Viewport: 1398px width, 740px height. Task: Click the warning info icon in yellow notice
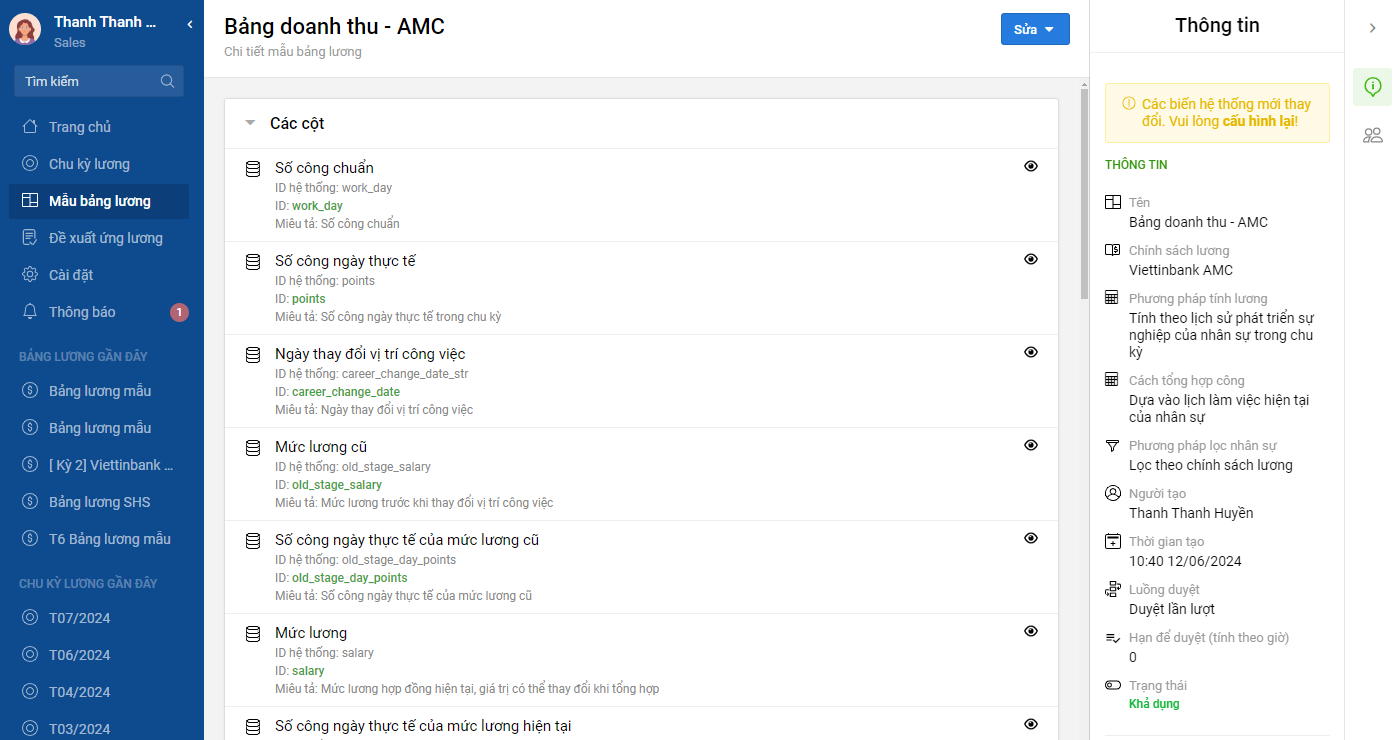[1129, 103]
